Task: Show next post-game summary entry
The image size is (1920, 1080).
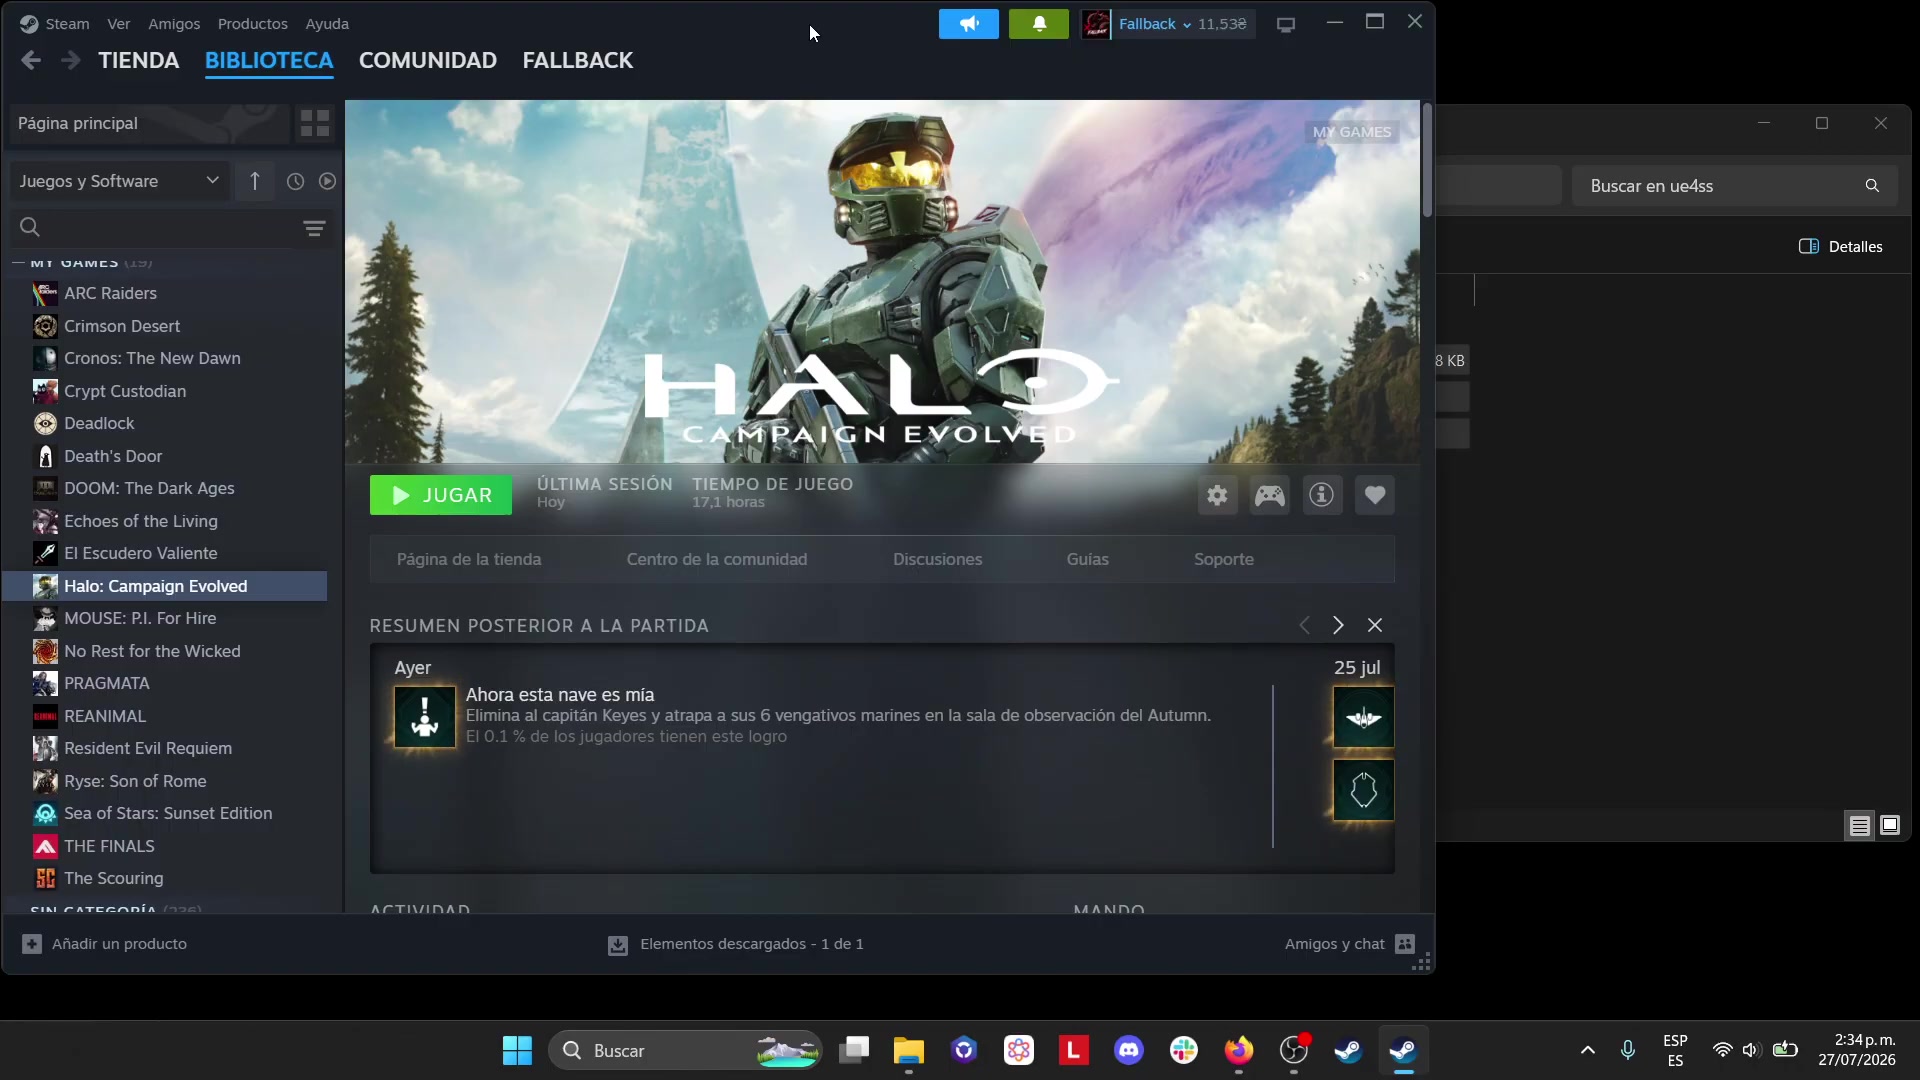Action: (x=1338, y=625)
